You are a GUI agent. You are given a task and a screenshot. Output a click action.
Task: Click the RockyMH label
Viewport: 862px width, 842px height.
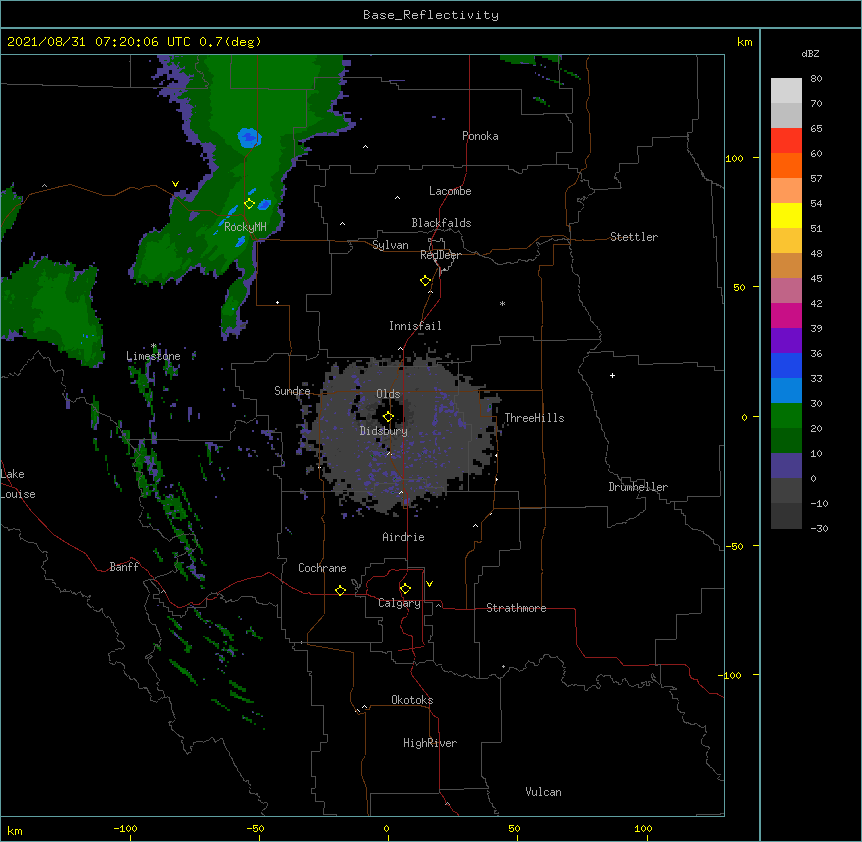tap(245, 226)
